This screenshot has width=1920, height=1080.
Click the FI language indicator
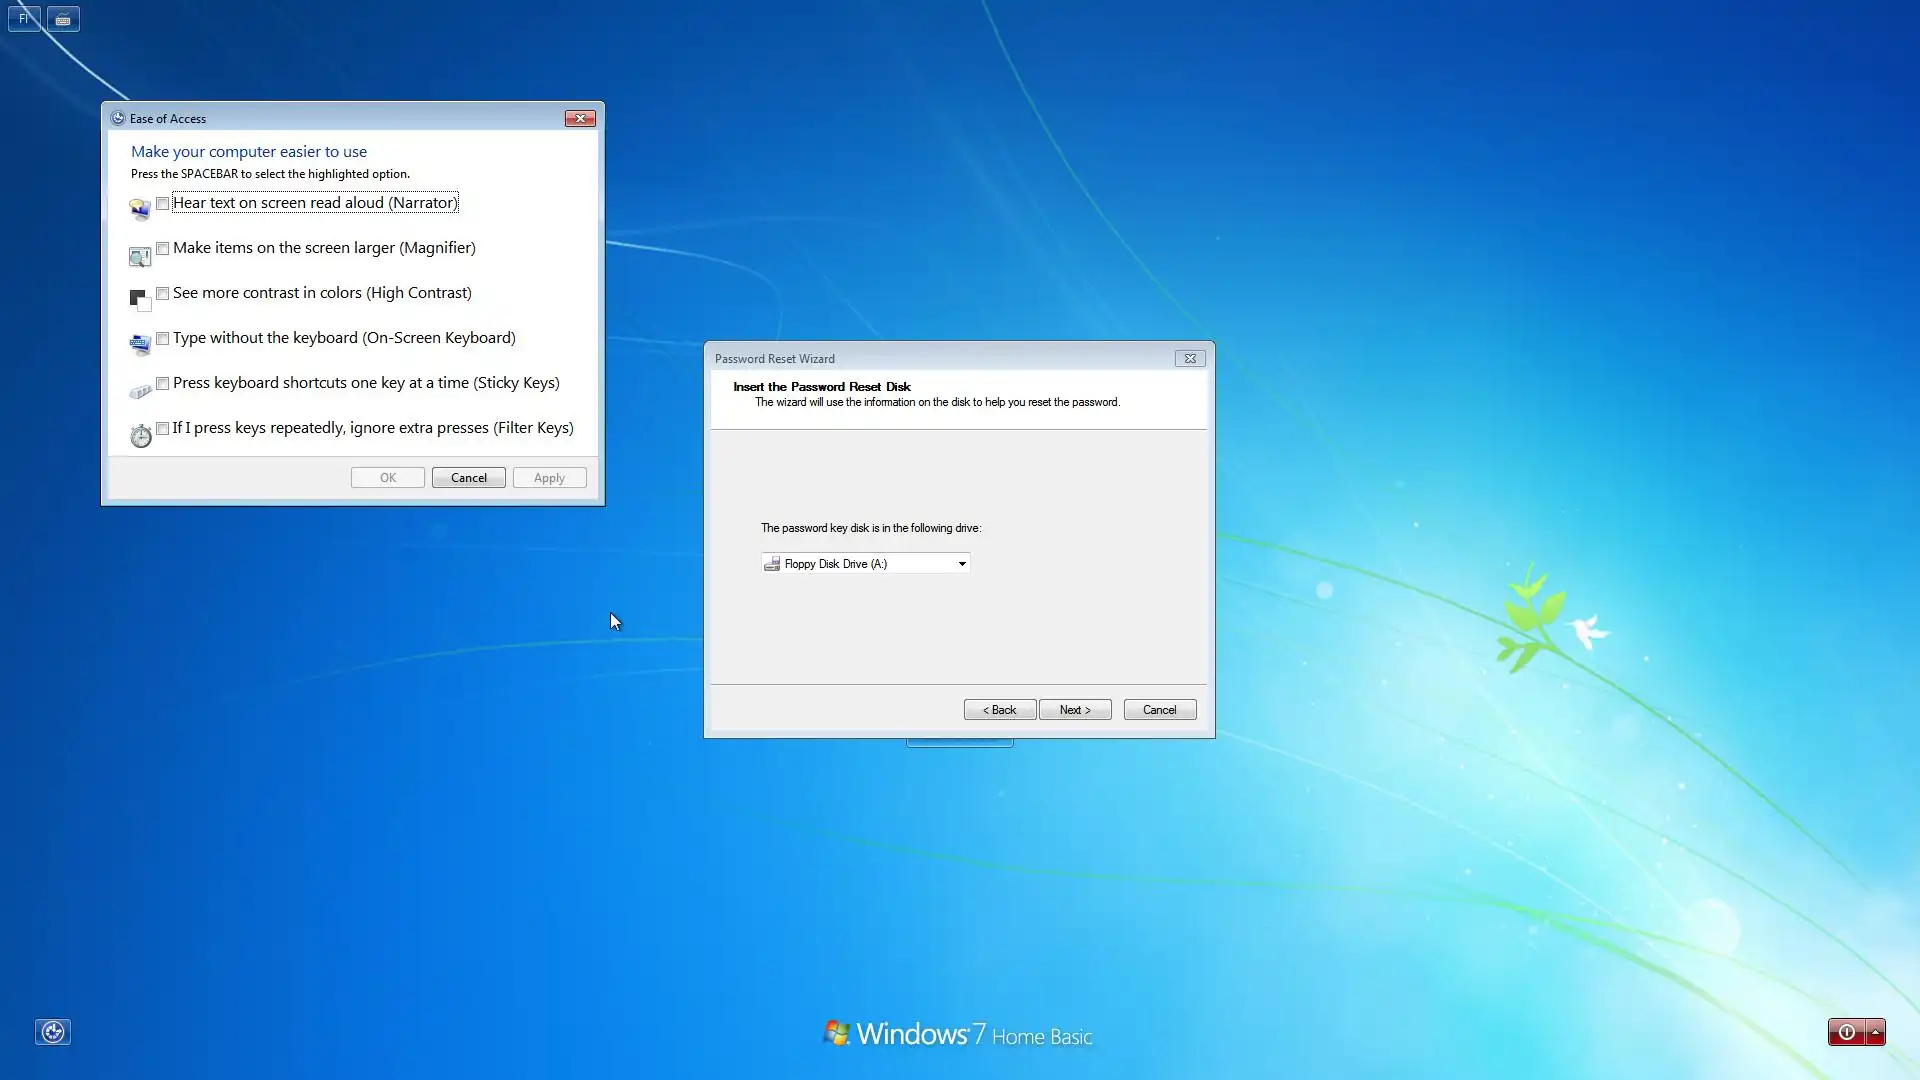24,19
